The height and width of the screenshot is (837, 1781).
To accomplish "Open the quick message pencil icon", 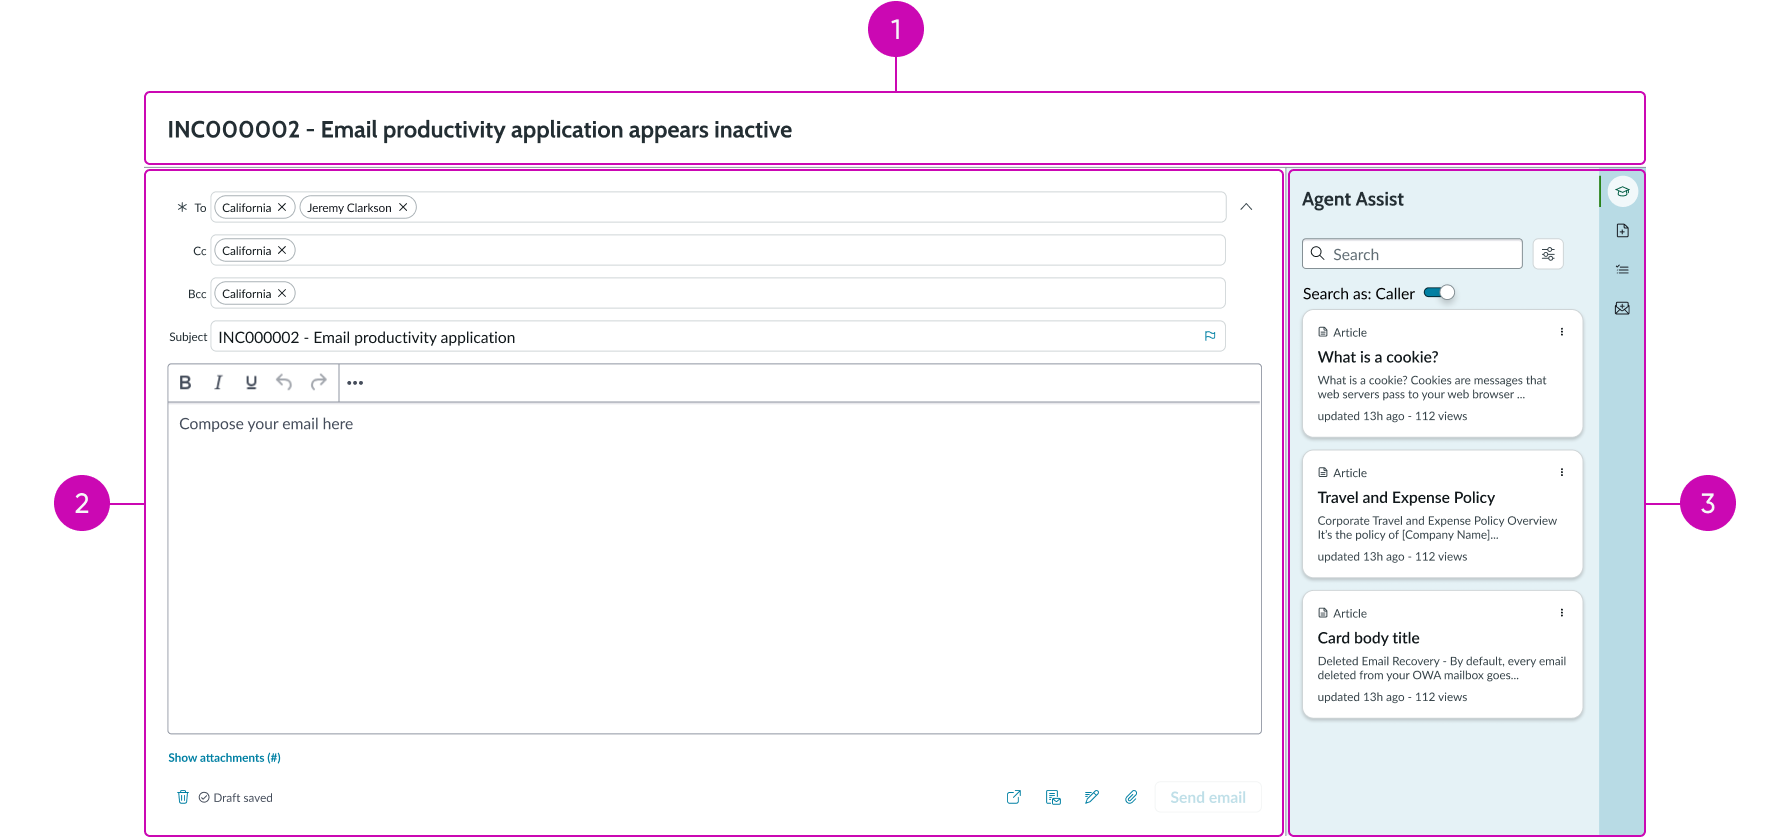I will pos(1092,797).
